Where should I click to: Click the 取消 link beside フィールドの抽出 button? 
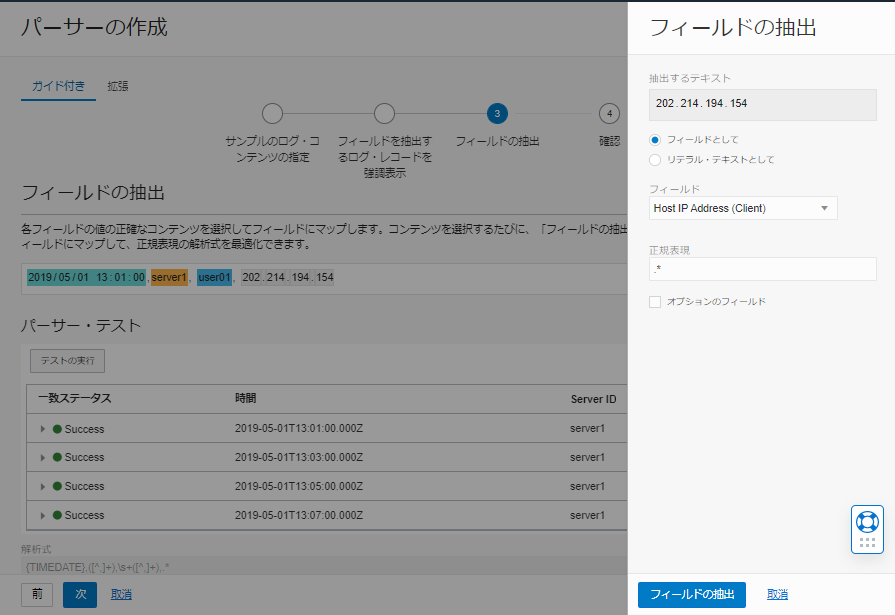777,593
